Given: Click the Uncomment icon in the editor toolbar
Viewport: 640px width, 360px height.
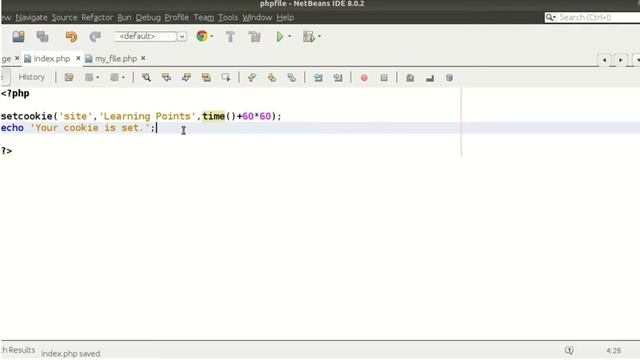Looking at the screenshot, I should [x=430, y=78].
